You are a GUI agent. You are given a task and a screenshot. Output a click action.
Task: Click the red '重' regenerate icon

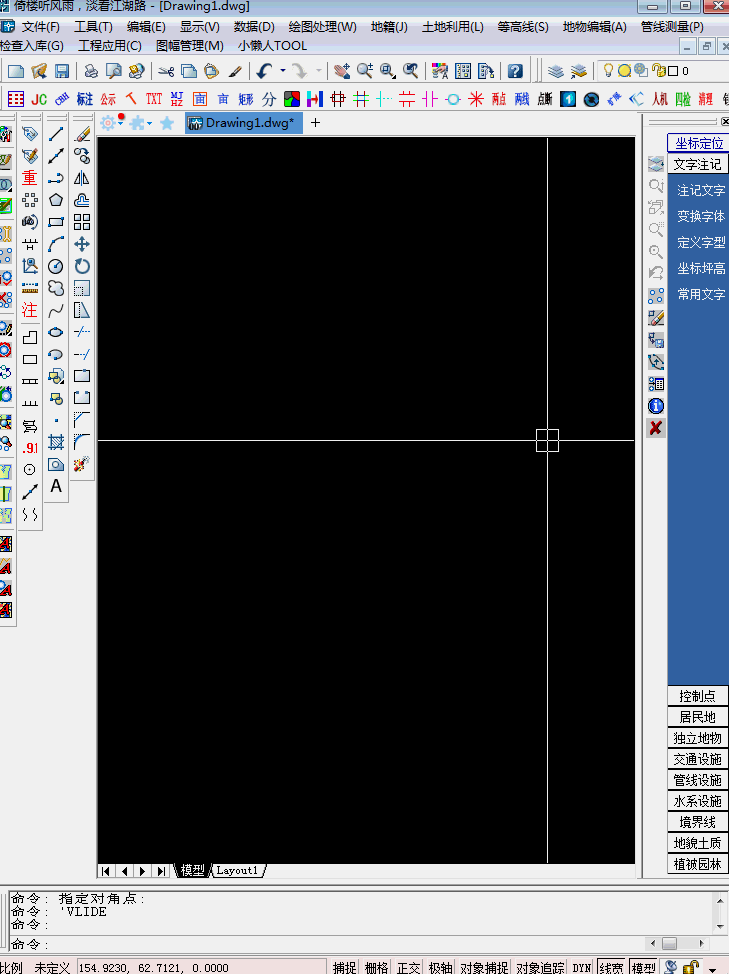coord(30,178)
